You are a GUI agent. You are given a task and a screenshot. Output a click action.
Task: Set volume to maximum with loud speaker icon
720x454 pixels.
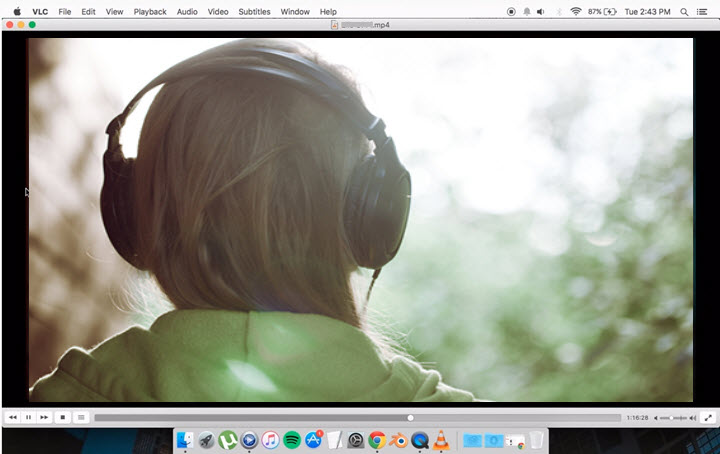(x=693, y=418)
